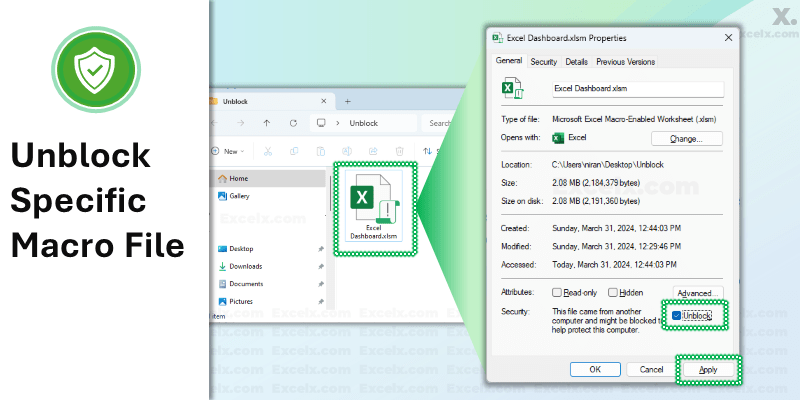Click the file name field Excel Dashboard.xlsm
The height and width of the screenshot is (400, 800).
(638, 89)
